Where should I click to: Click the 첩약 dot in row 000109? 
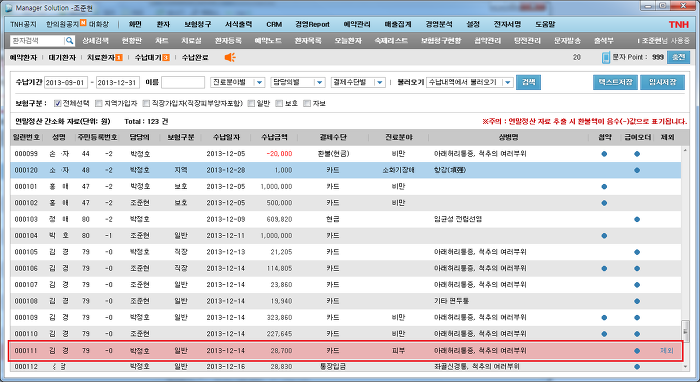[604, 317]
